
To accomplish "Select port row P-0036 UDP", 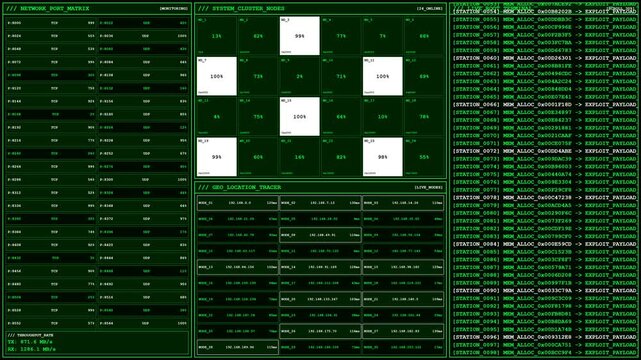I will 143,36.
